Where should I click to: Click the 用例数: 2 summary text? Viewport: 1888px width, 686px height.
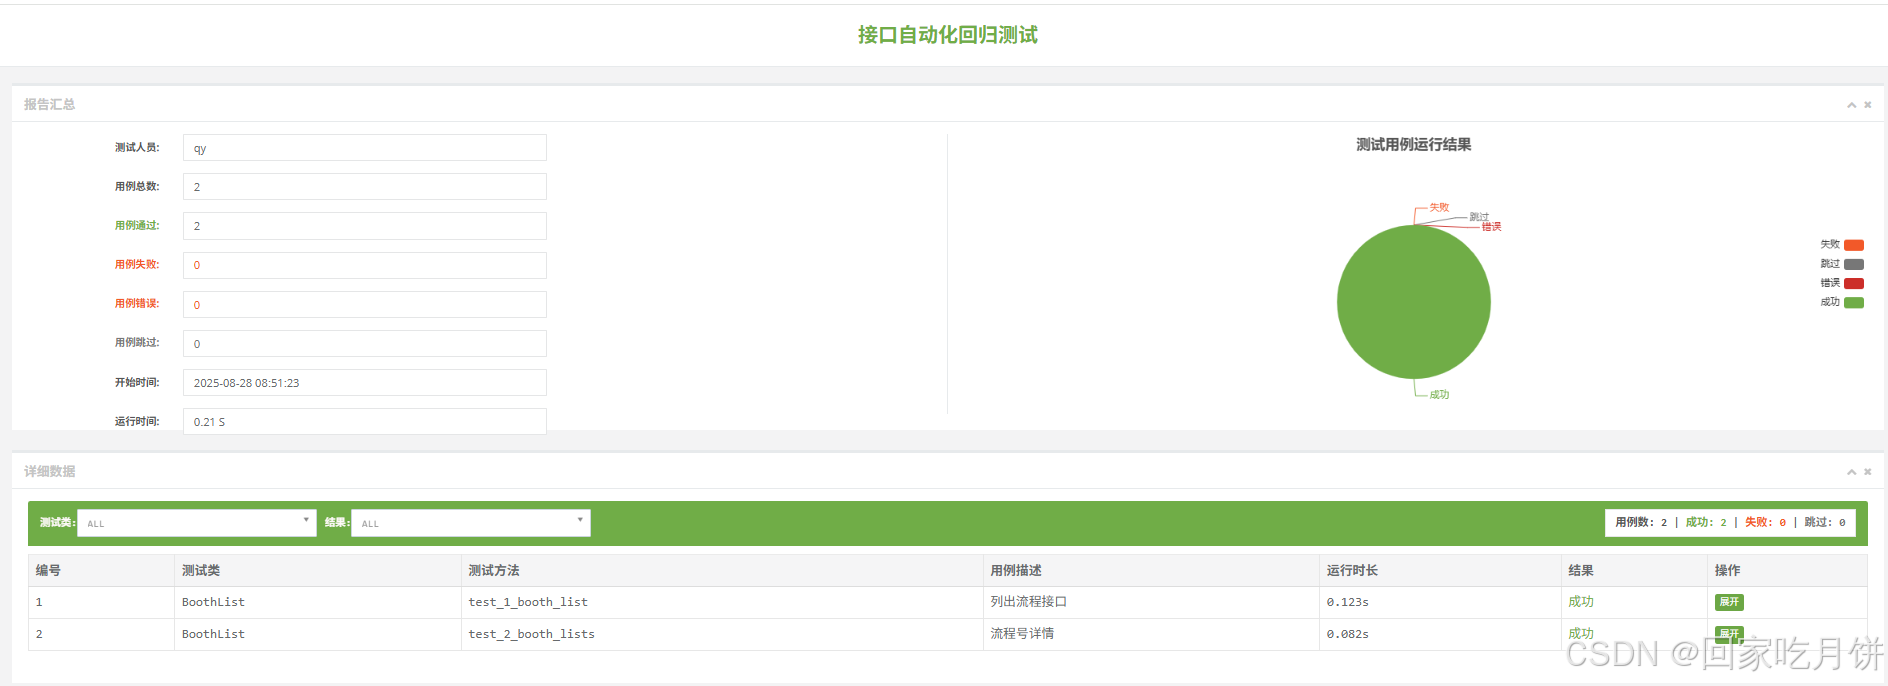pyautogui.click(x=1641, y=523)
